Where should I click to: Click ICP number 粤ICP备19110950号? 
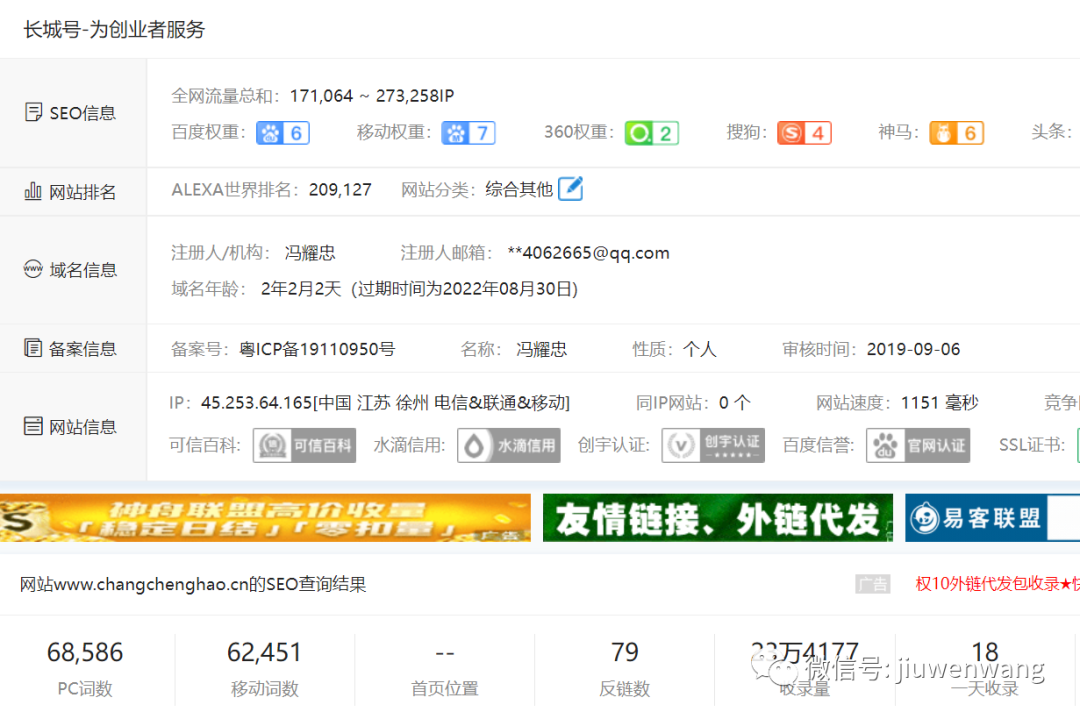[317, 349]
